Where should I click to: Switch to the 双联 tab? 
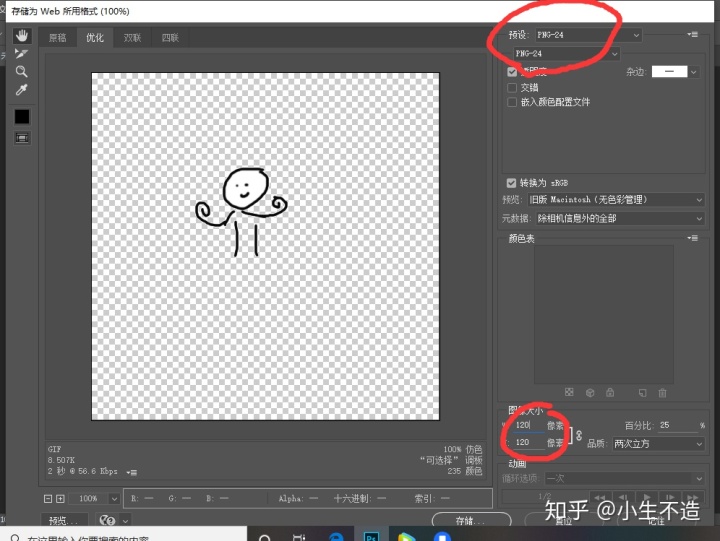(132, 38)
